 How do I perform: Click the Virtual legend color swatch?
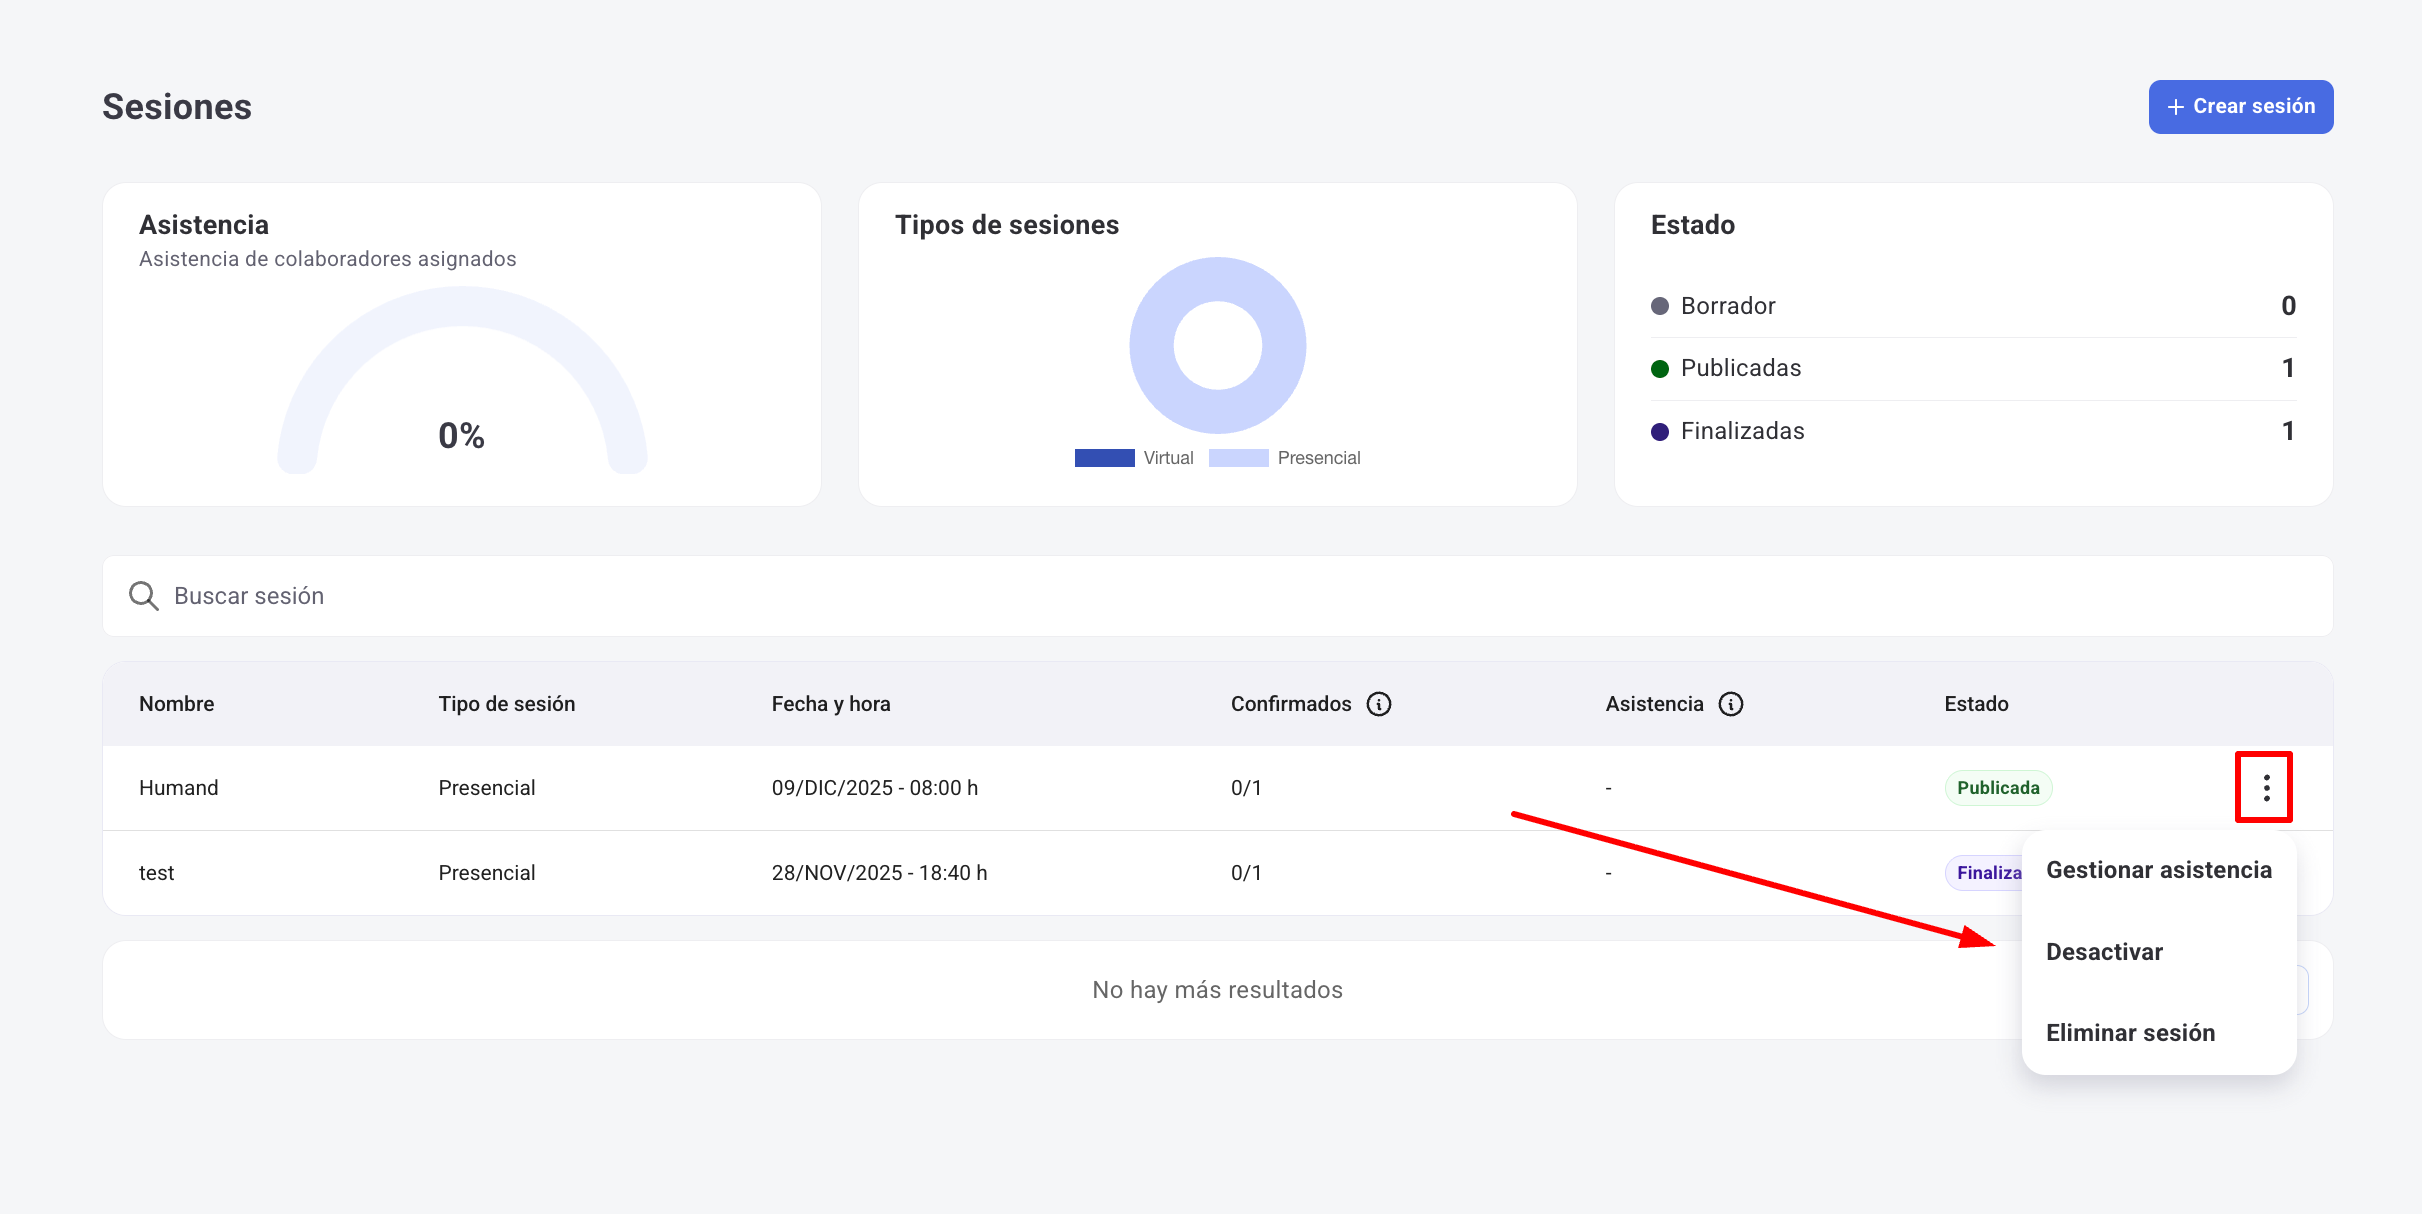1104,458
